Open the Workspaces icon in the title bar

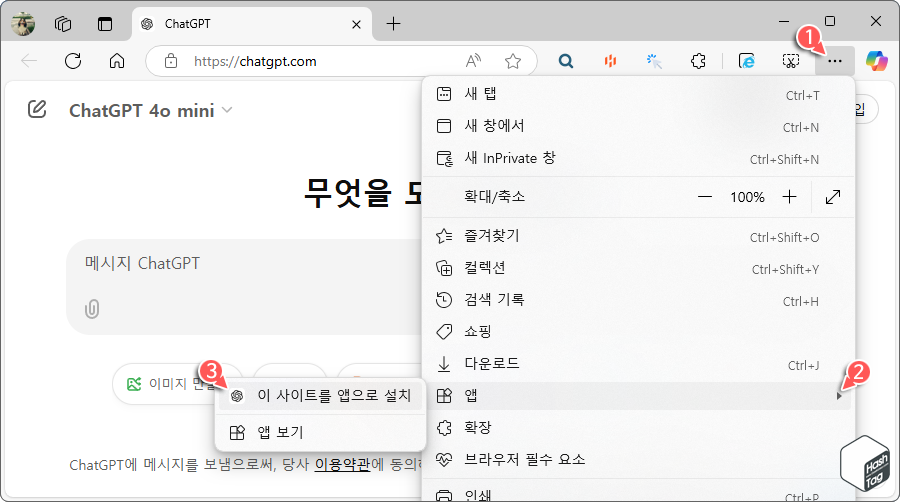coord(63,24)
